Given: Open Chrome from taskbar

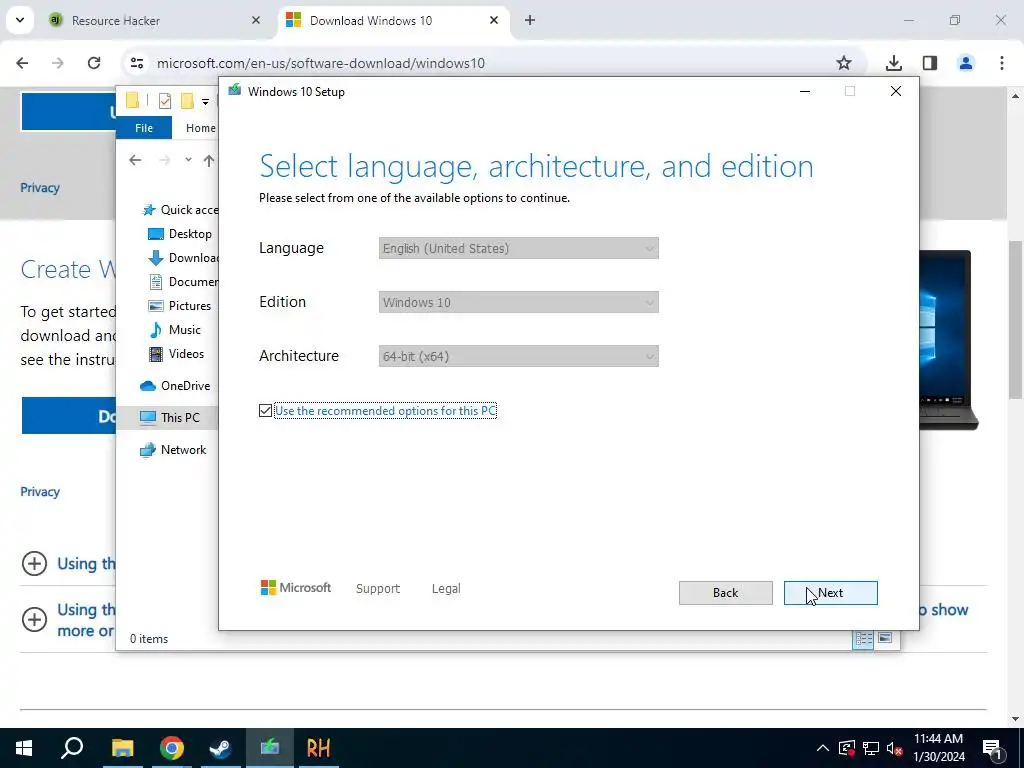Looking at the screenshot, I should point(171,748).
